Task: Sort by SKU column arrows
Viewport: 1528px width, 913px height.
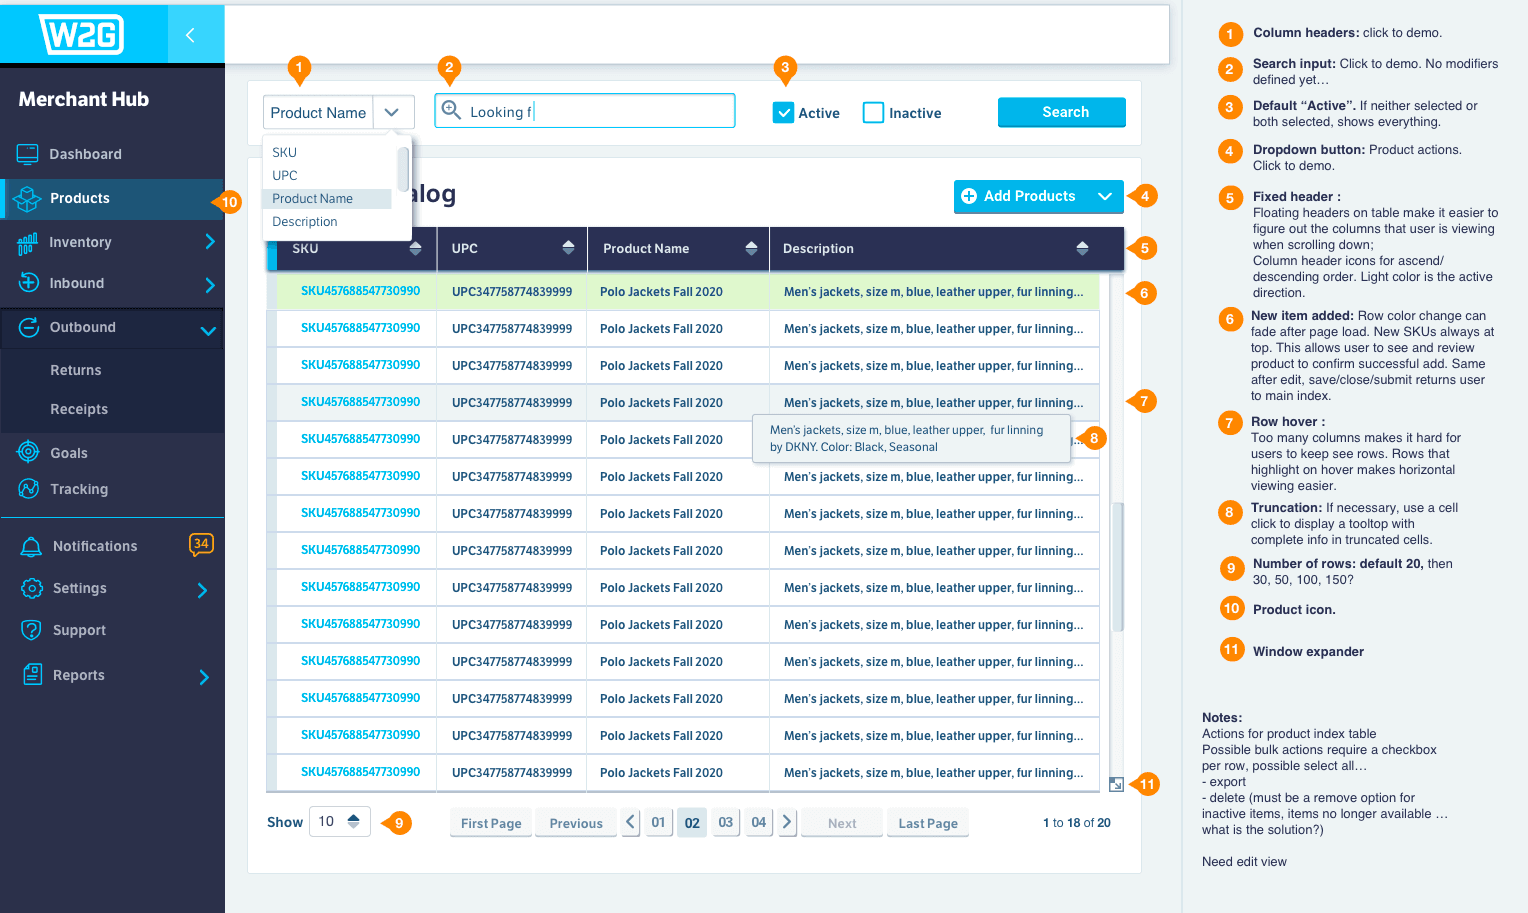Action: 415,248
